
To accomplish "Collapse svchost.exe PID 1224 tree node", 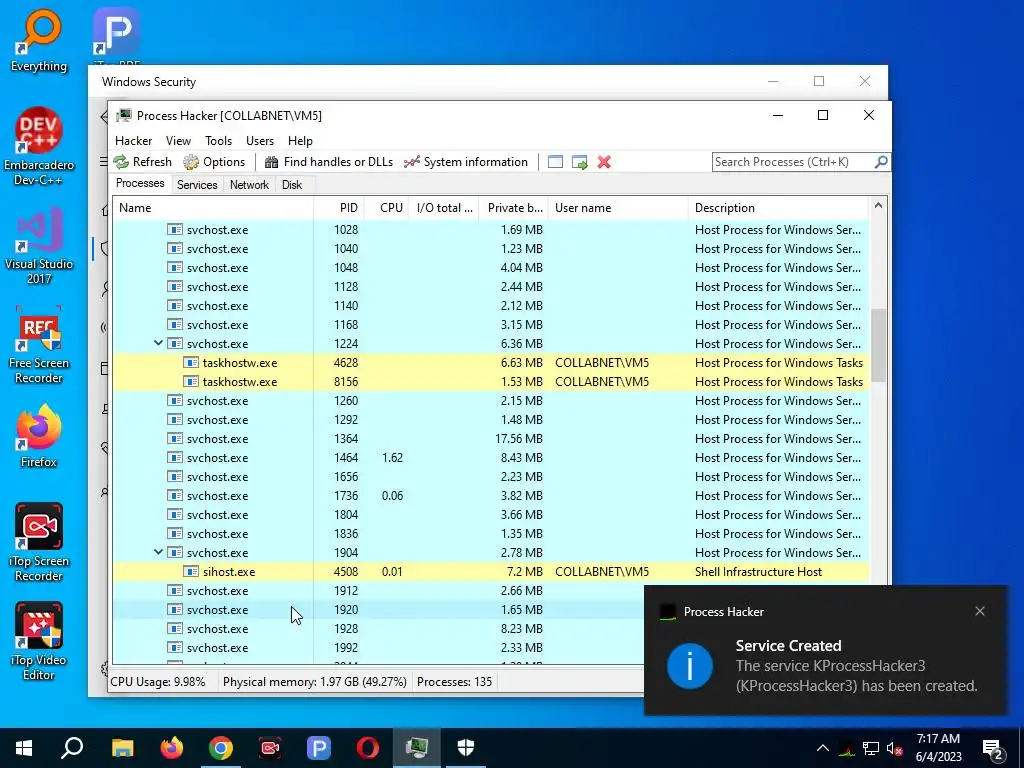I will pos(158,343).
